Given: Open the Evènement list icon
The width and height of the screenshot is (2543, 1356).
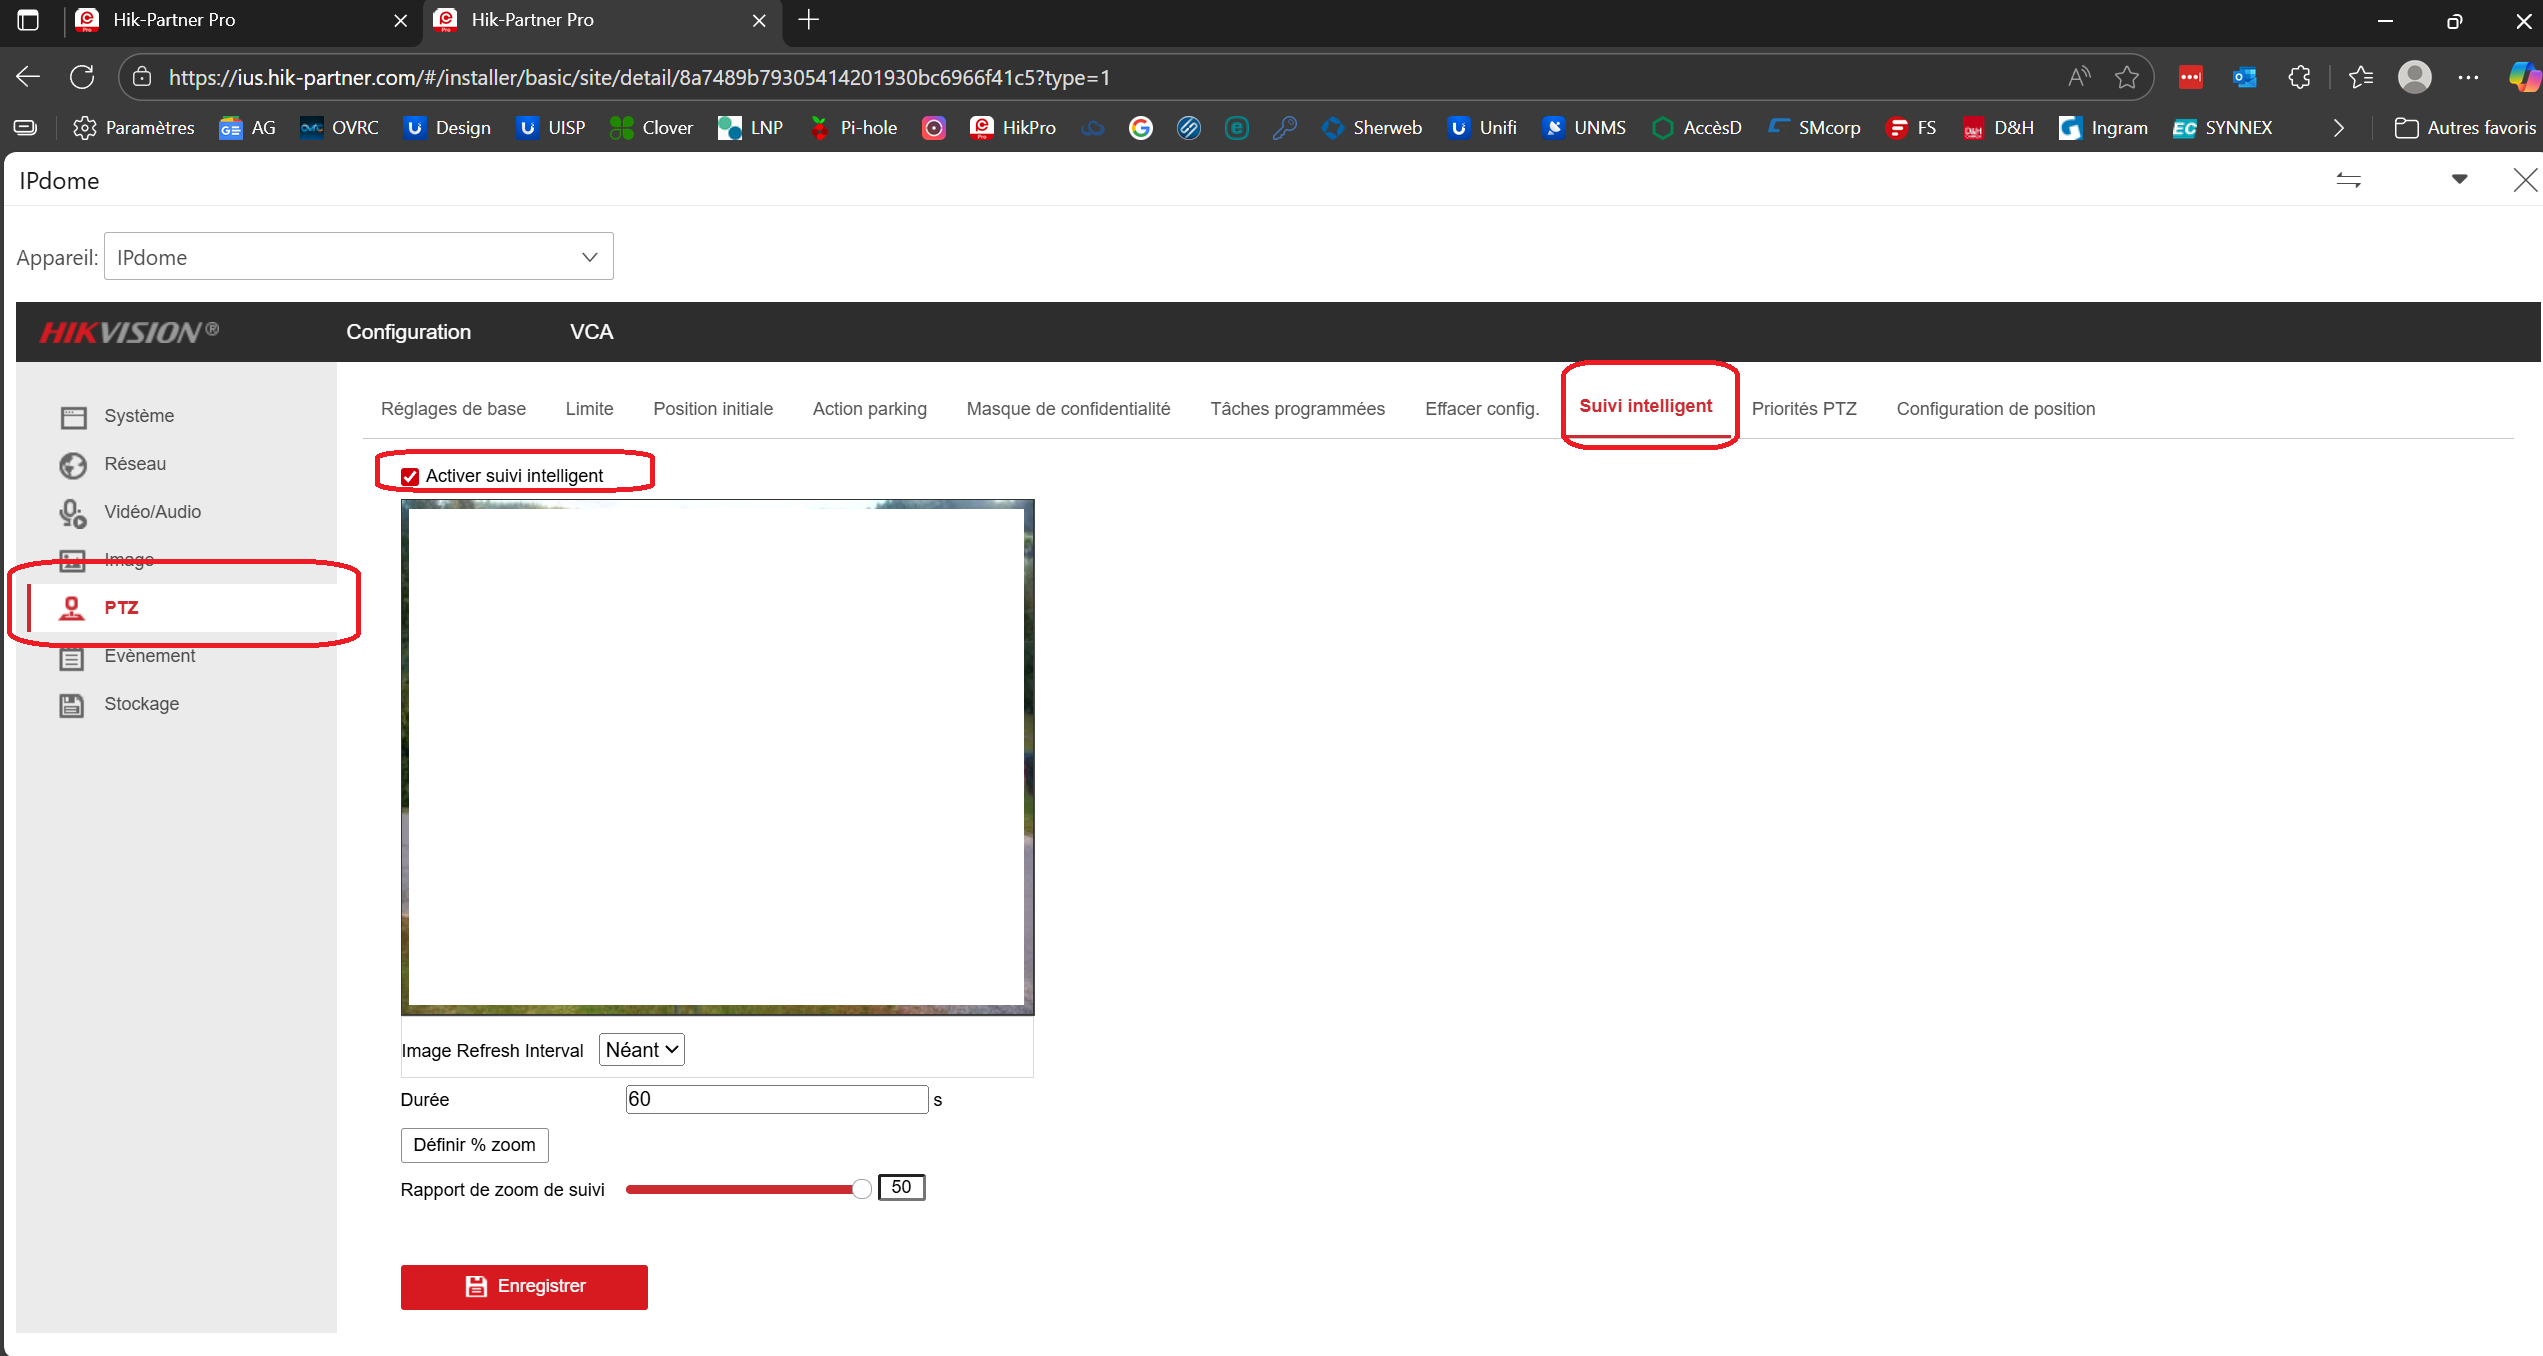Looking at the screenshot, I should [72, 657].
